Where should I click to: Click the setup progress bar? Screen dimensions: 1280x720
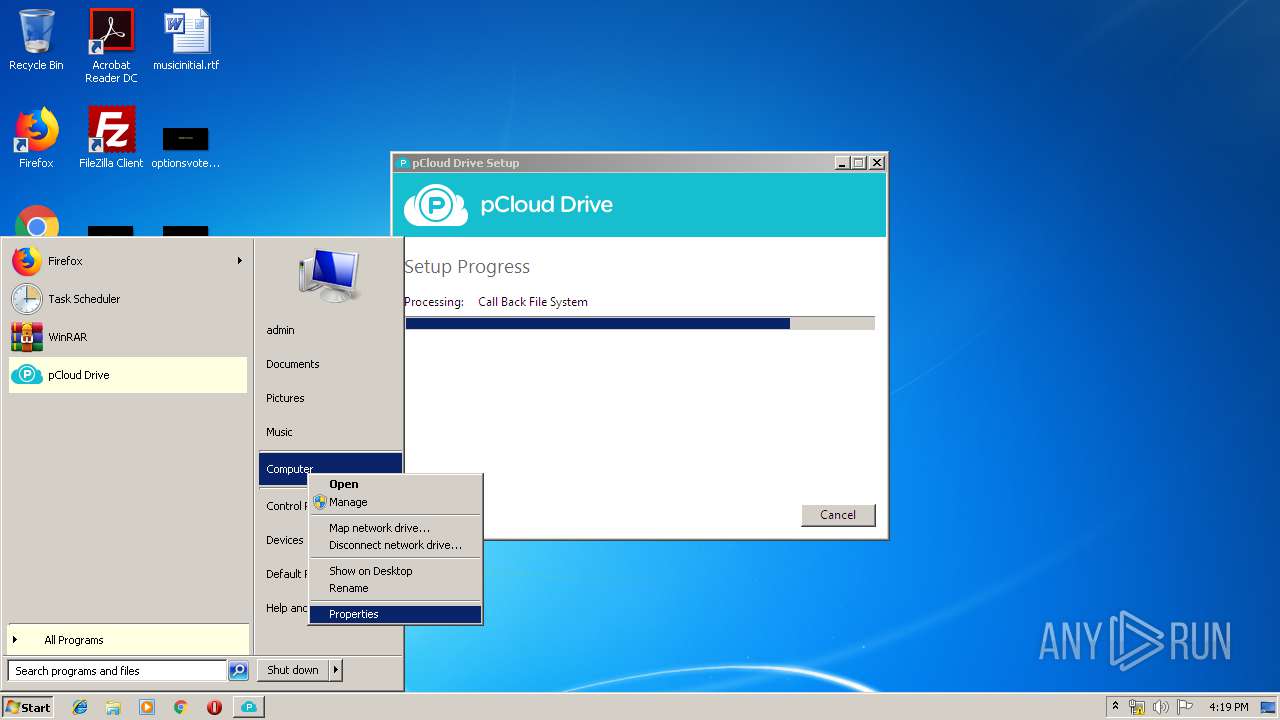tap(640, 323)
